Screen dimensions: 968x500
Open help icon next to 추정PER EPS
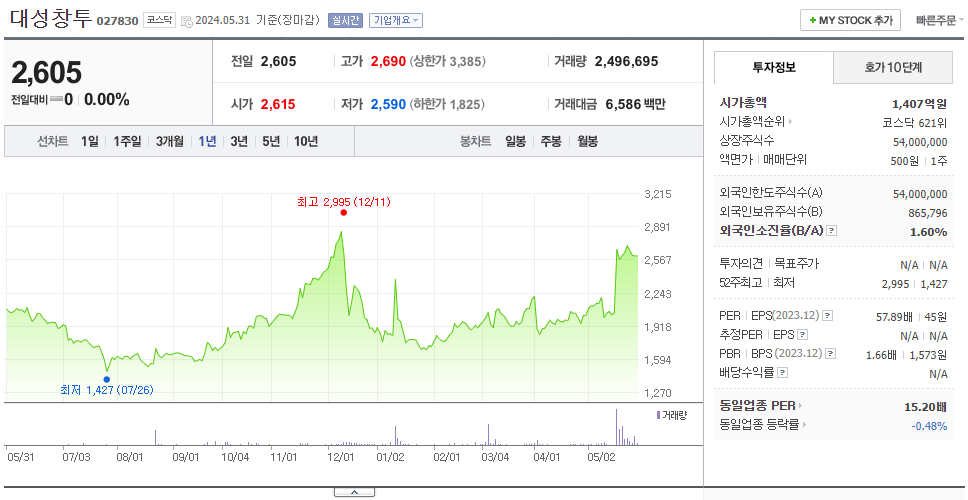point(802,335)
